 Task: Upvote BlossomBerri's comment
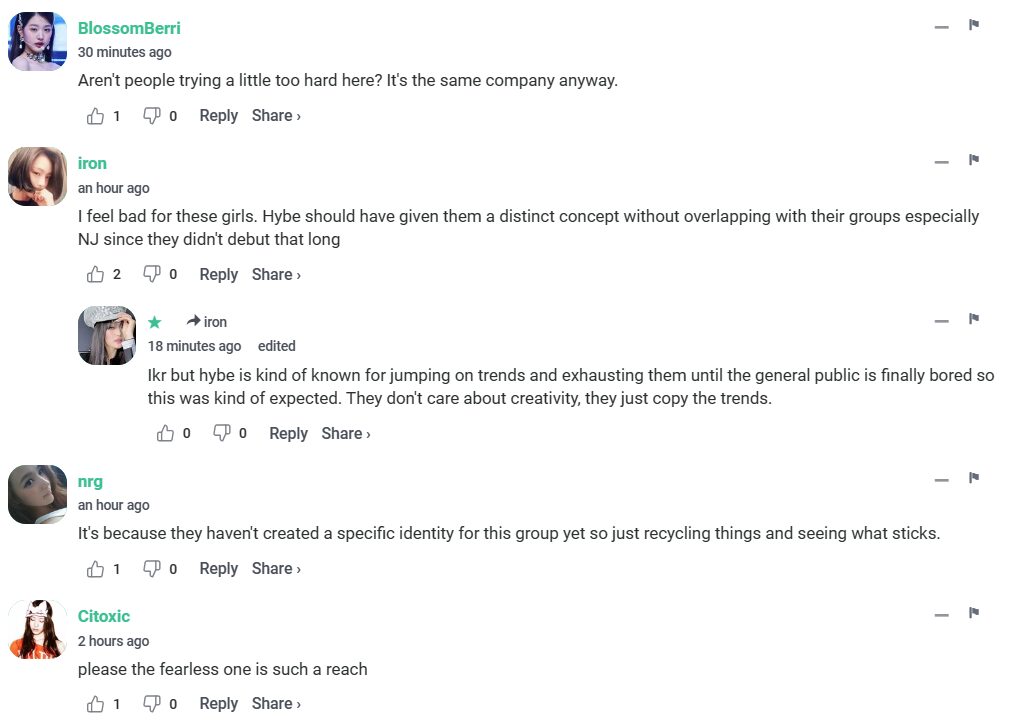tap(96, 116)
